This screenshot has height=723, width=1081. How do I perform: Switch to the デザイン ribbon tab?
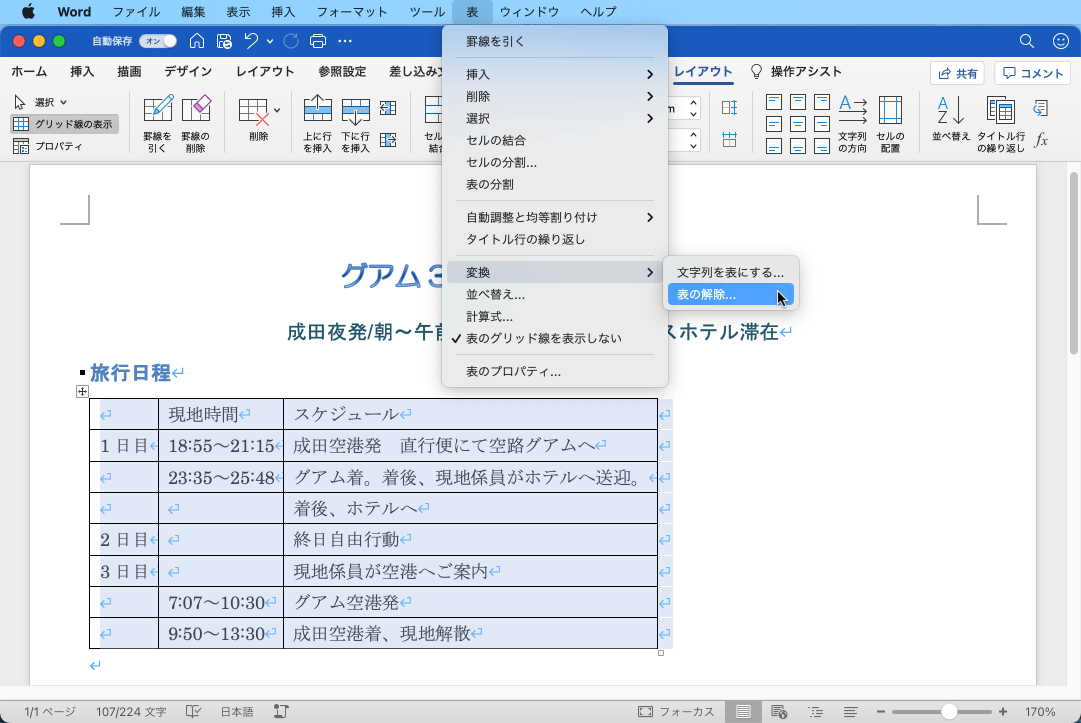188,72
